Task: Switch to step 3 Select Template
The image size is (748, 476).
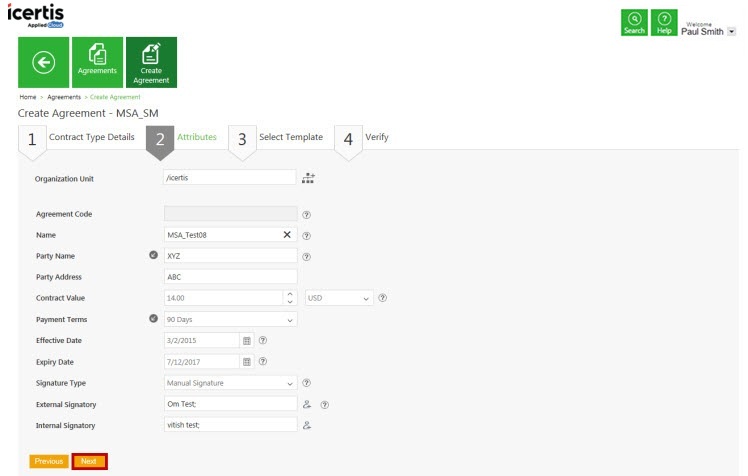Action: pyautogui.click(x=290, y=137)
